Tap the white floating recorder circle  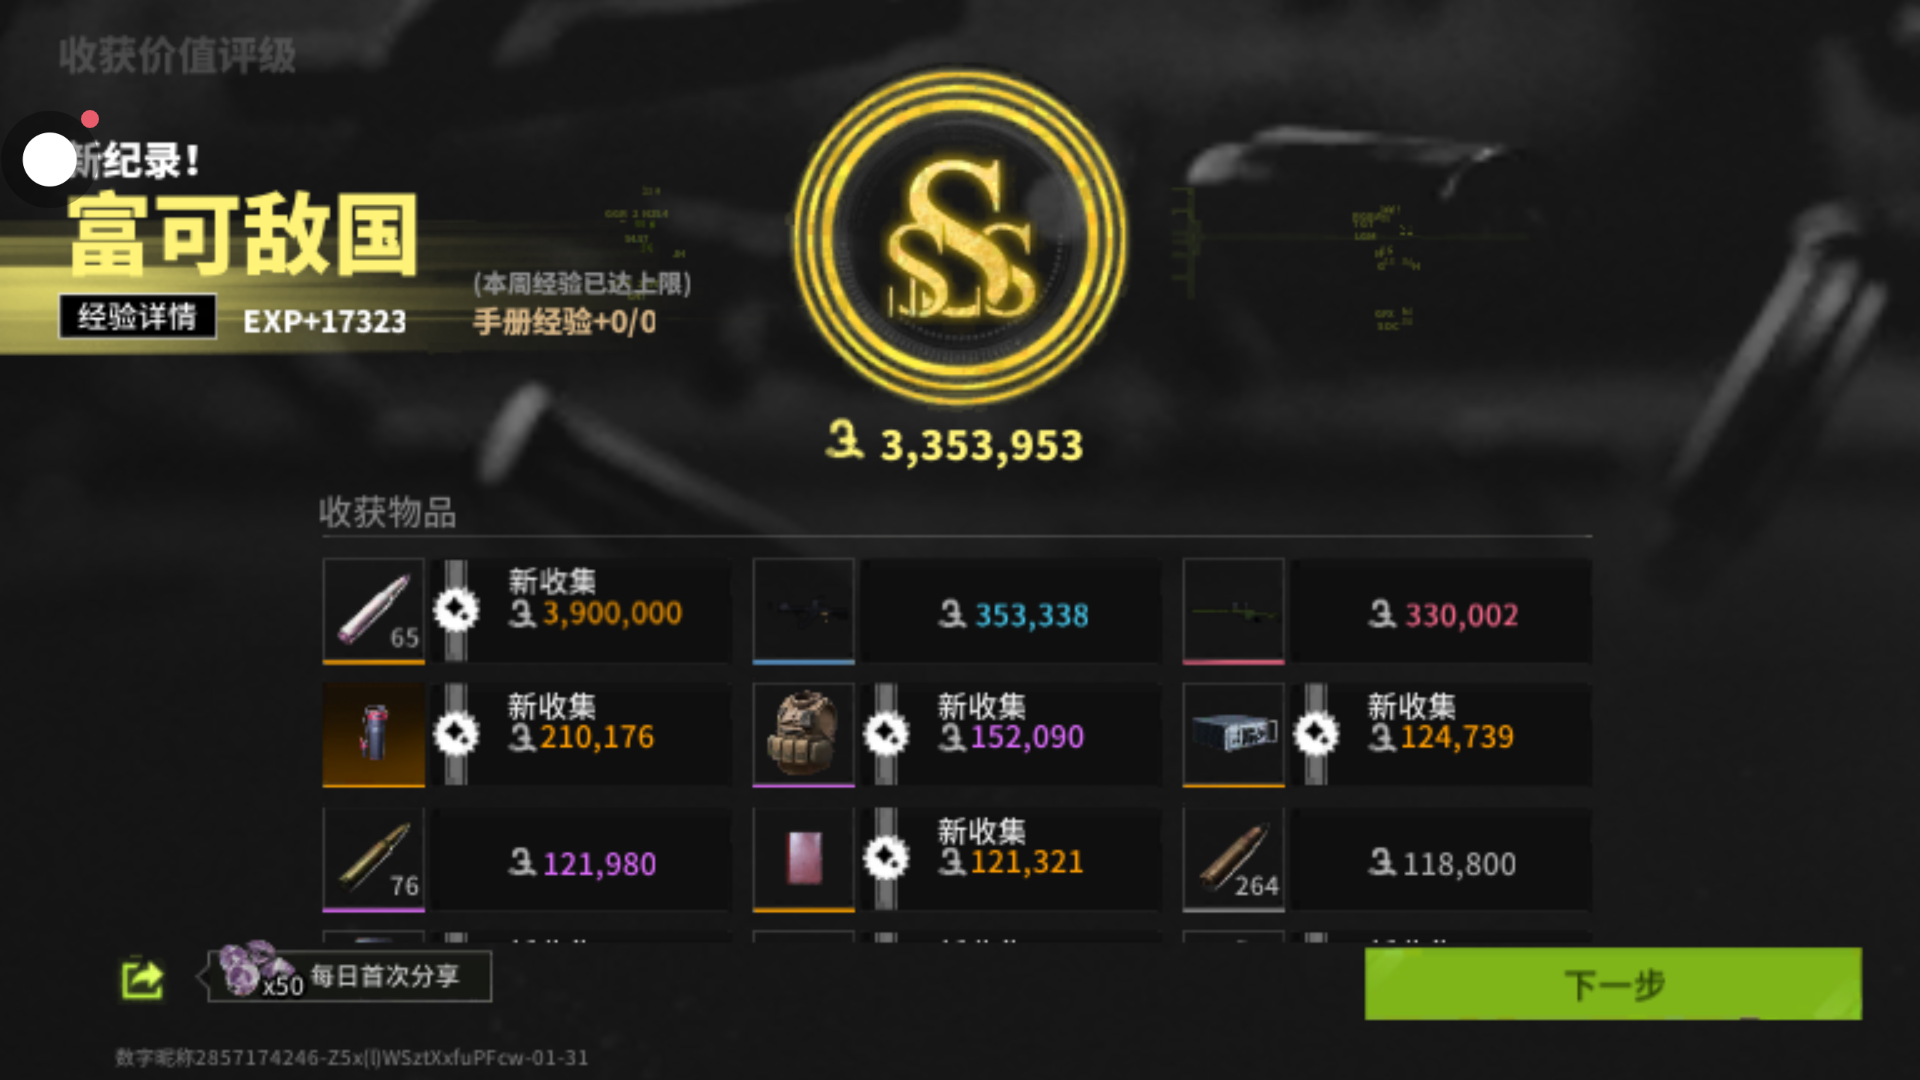tap(49, 160)
